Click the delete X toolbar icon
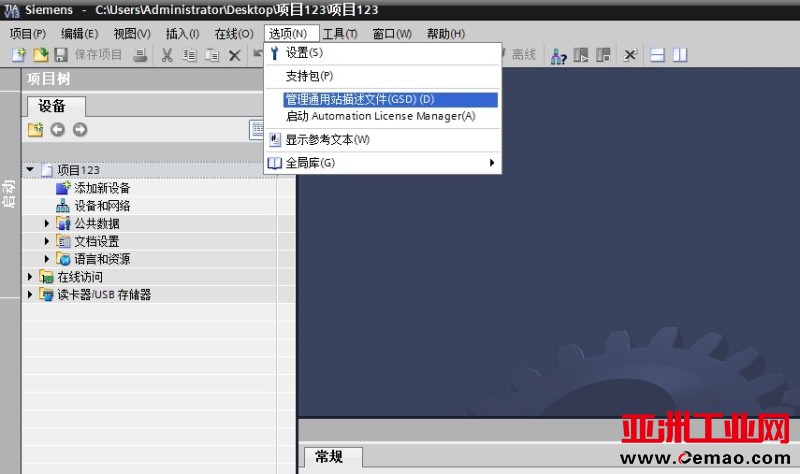 click(234, 55)
